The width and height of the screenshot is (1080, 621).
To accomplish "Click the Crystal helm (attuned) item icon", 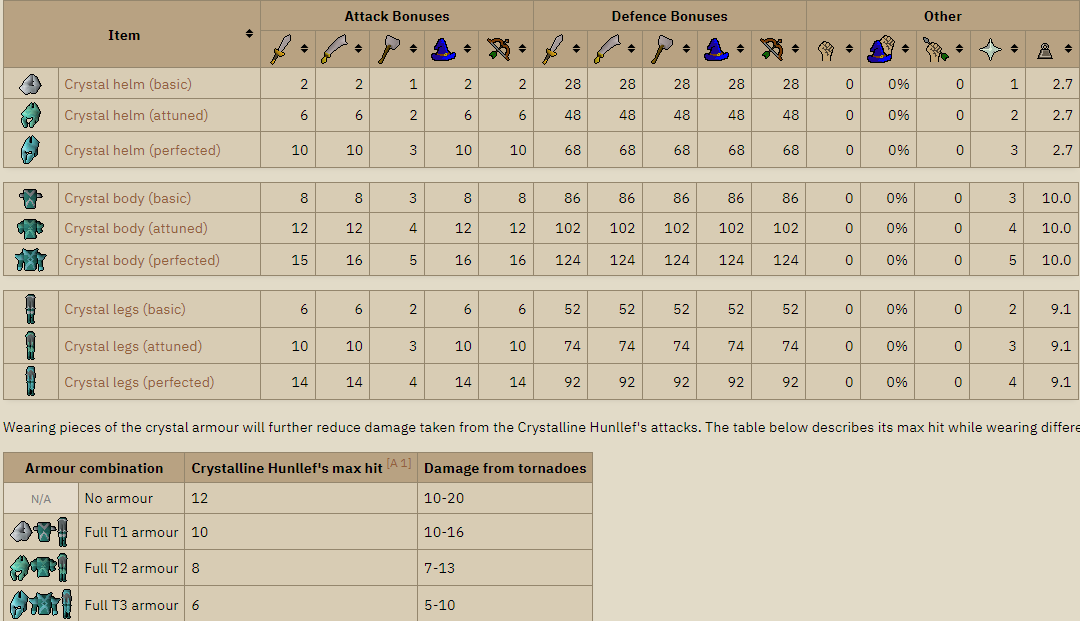I will pos(30,115).
